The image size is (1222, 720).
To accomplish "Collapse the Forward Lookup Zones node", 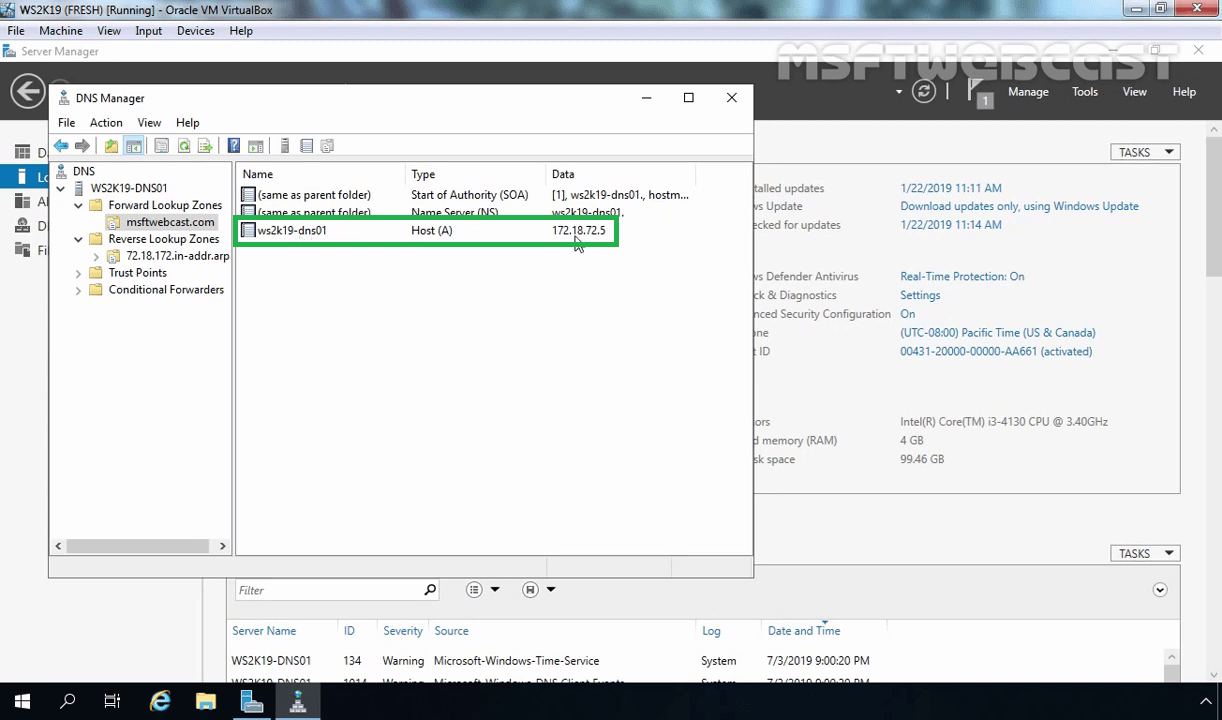I will pyautogui.click(x=79, y=205).
